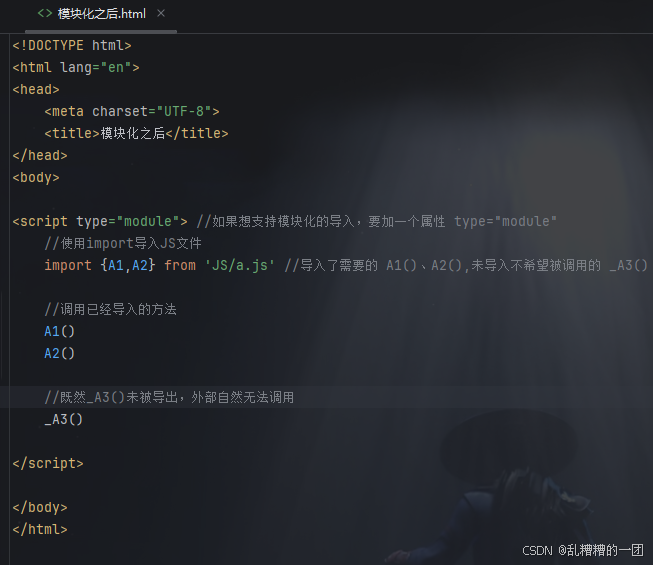The image size is (653, 565).
Task: Click the closing html tag
Action: tap(40, 529)
